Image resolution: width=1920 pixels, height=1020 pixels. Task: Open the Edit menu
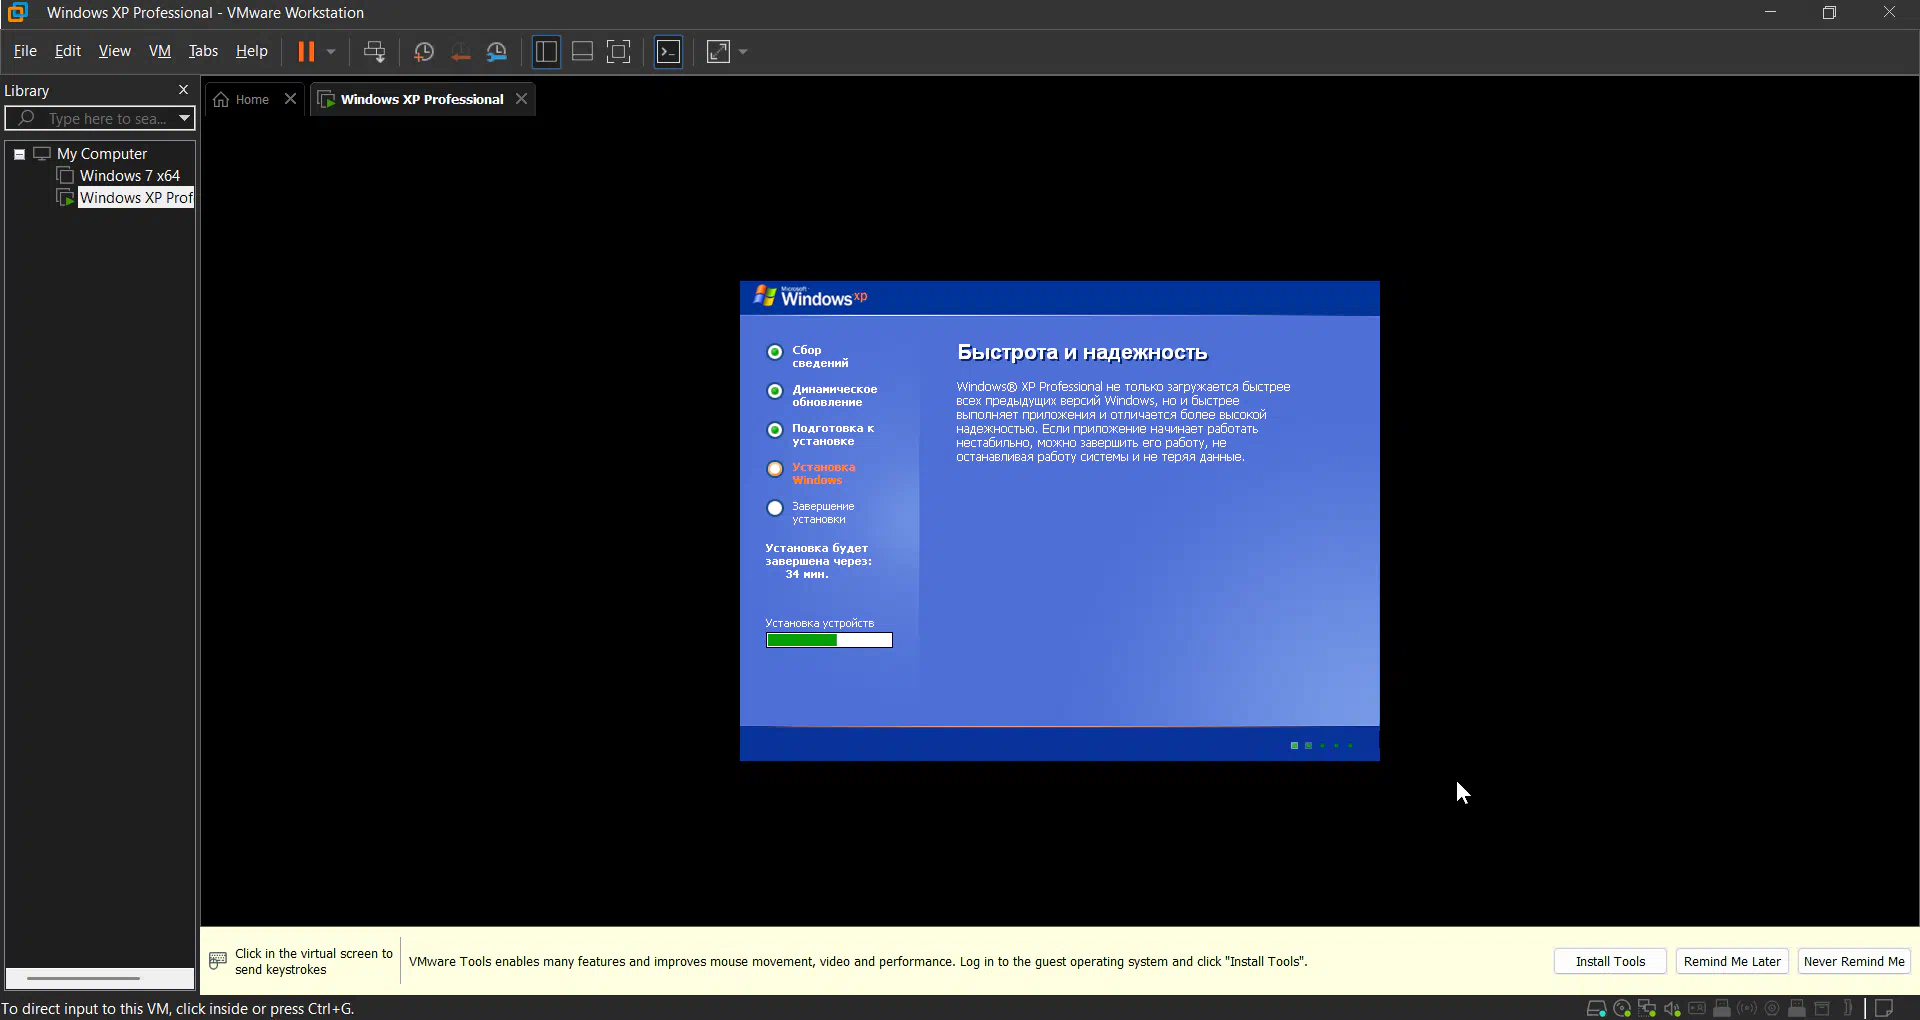pos(68,51)
